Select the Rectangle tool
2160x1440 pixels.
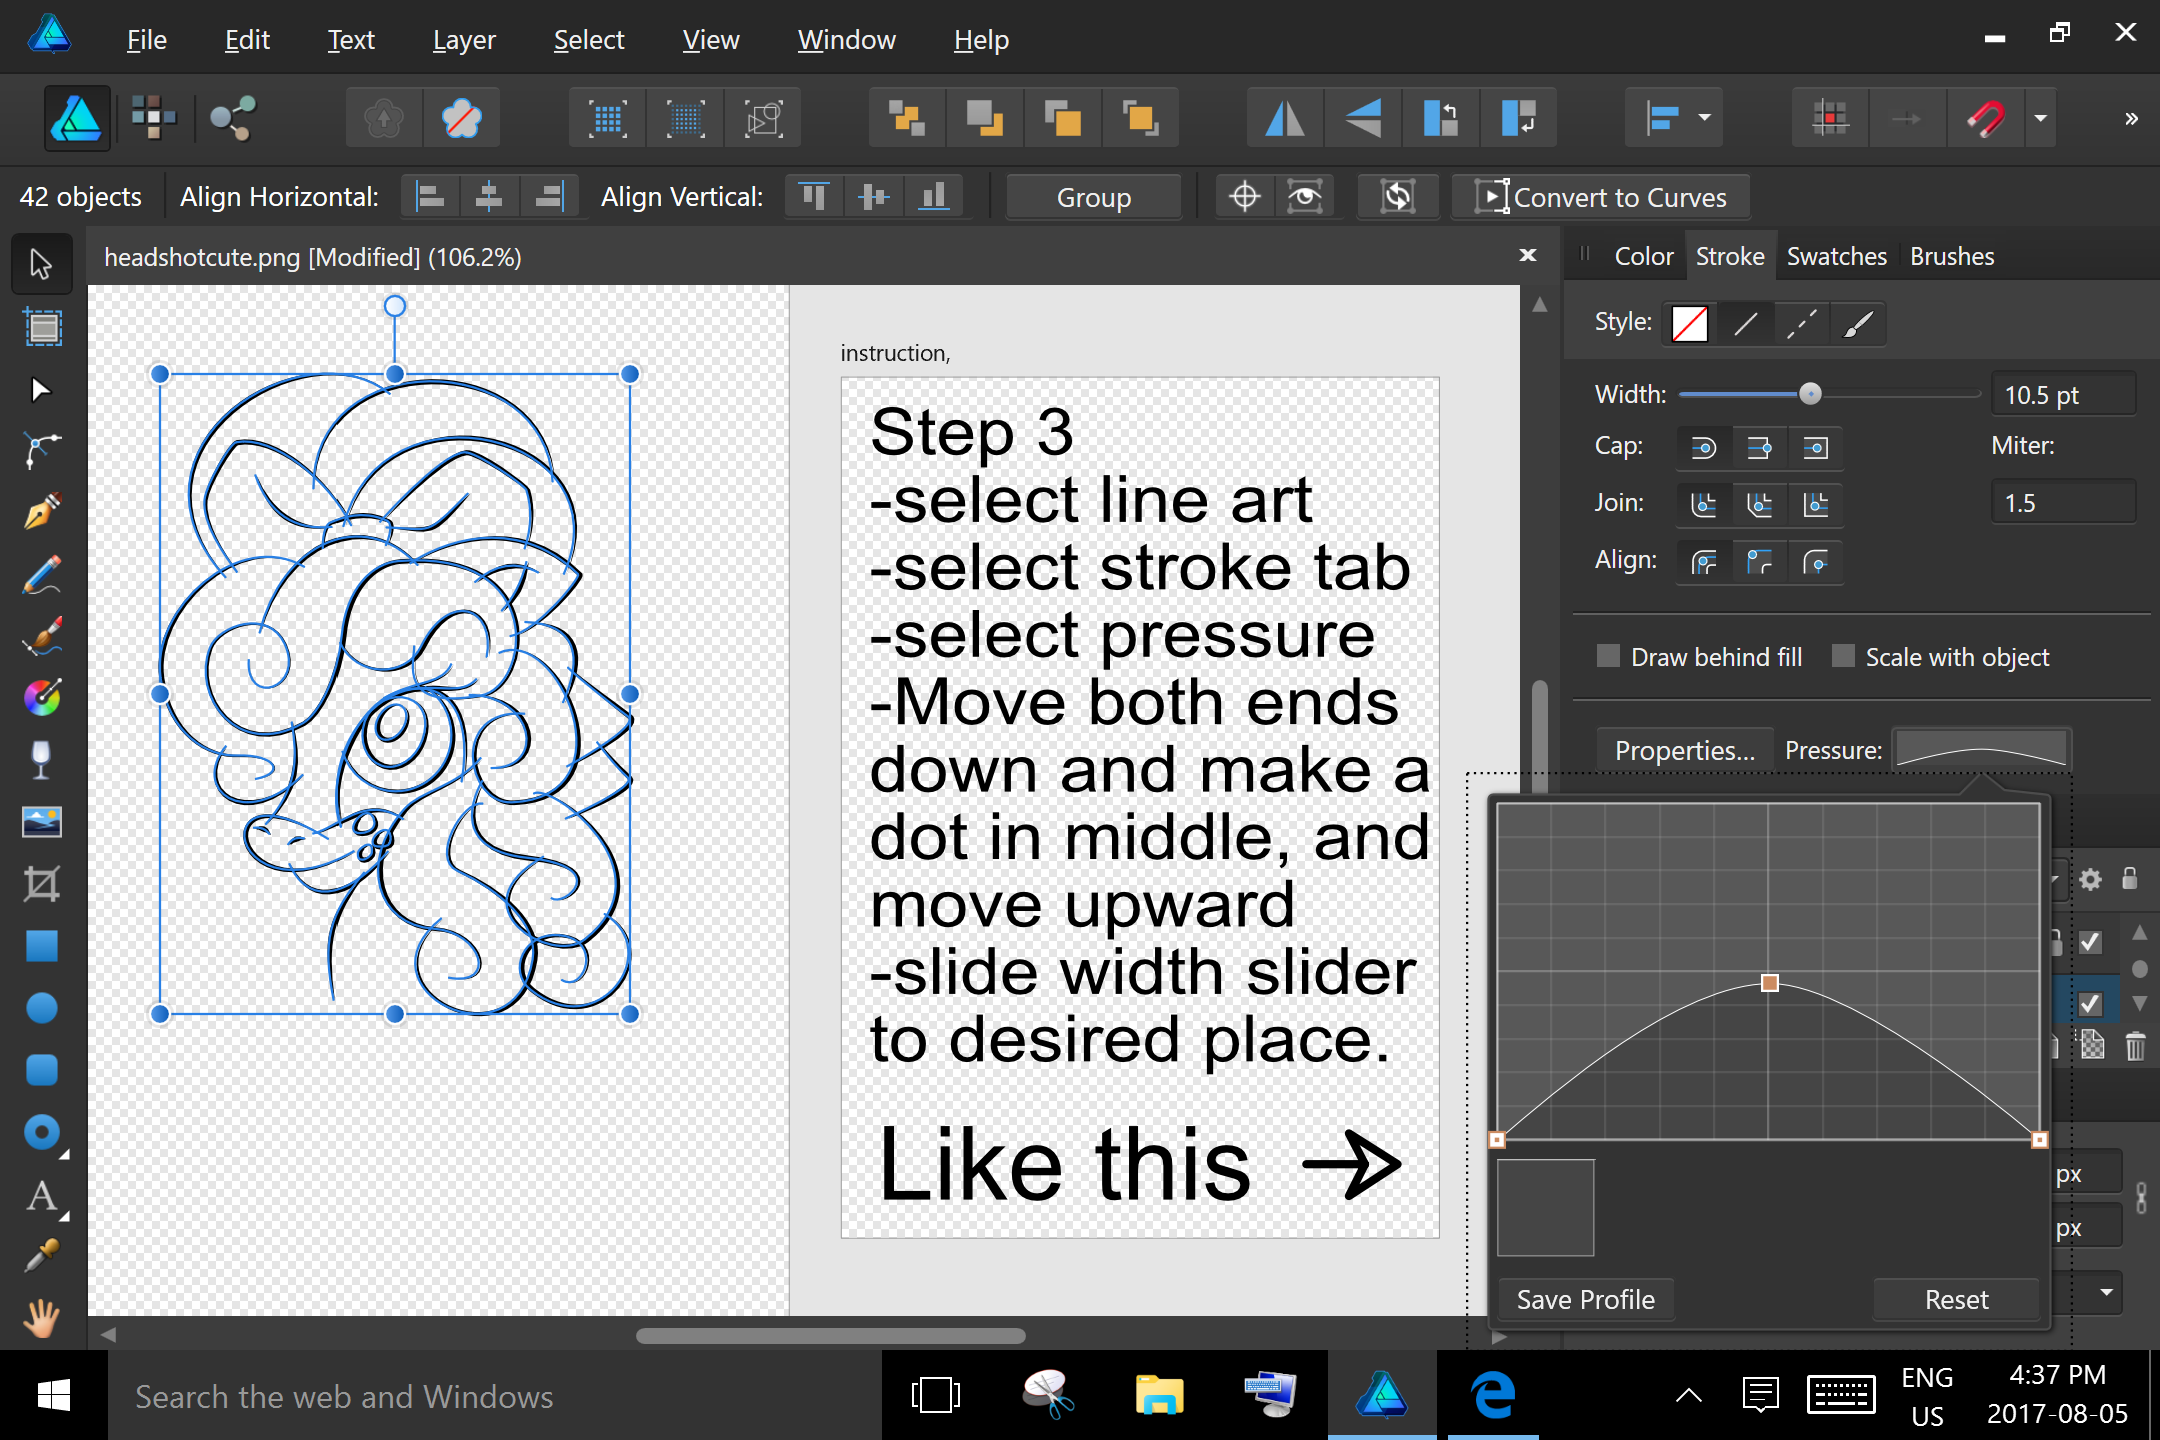[x=41, y=946]
